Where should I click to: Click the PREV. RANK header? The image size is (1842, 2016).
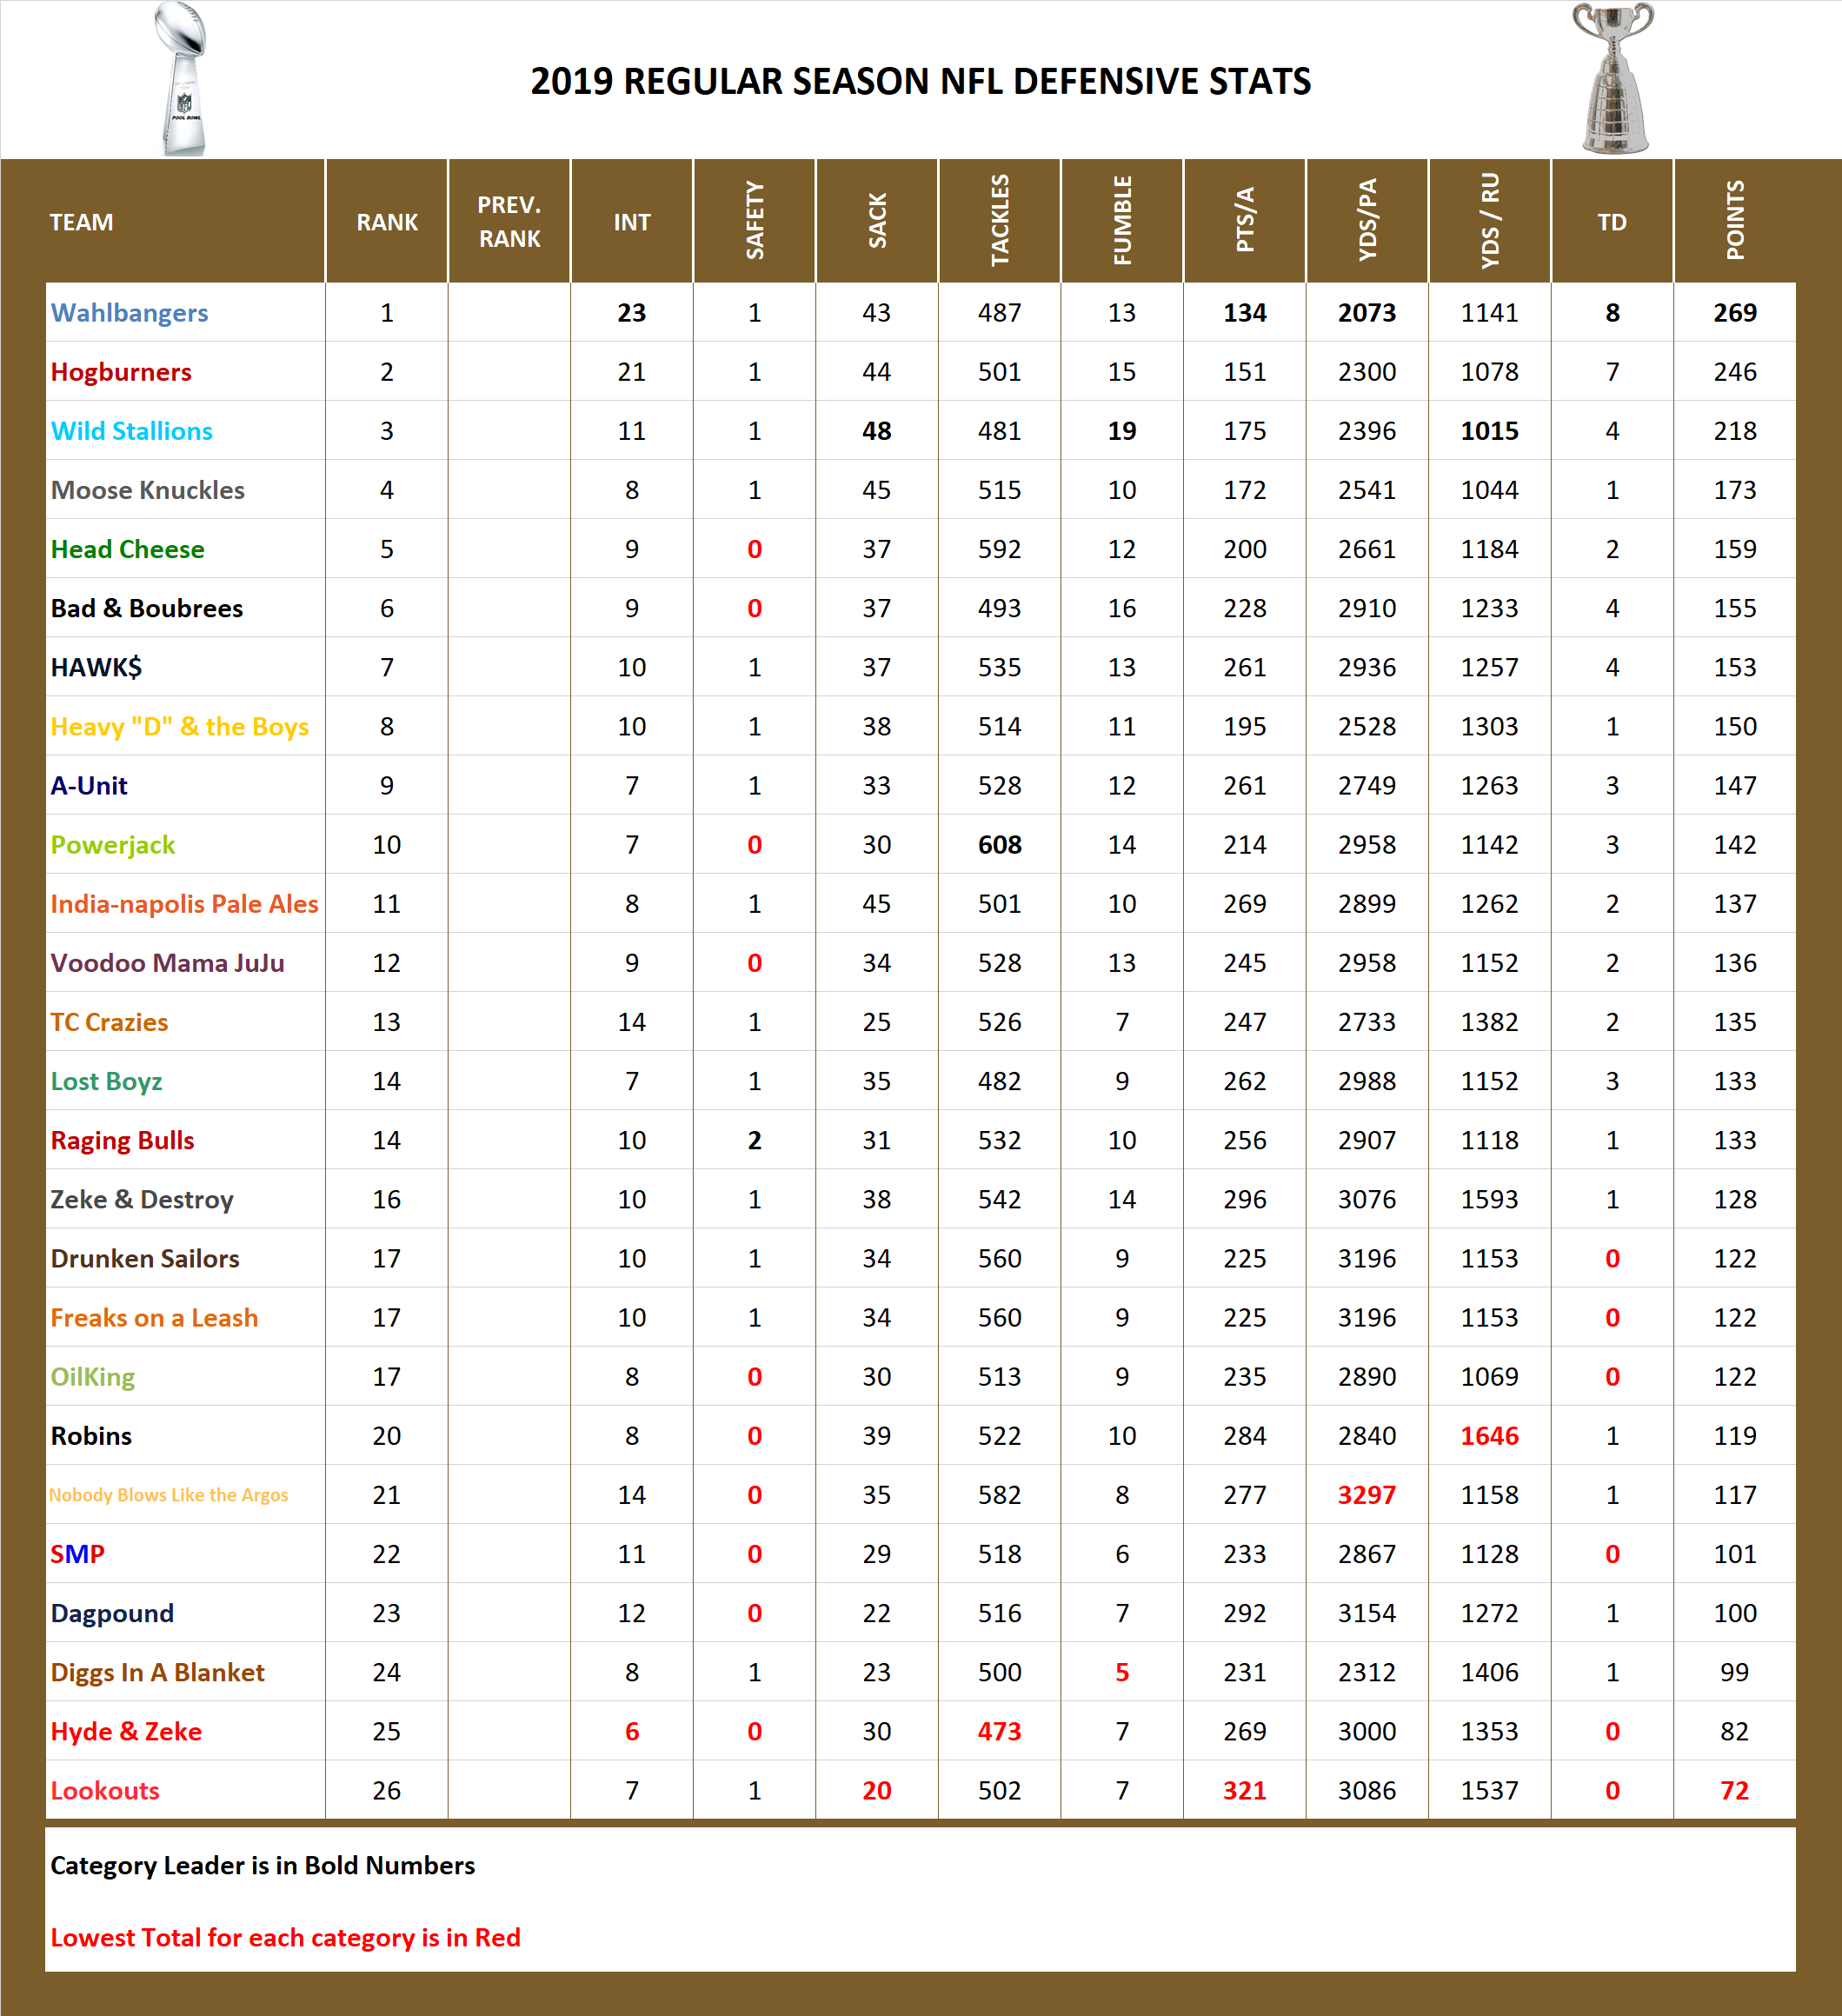[509, 222]
